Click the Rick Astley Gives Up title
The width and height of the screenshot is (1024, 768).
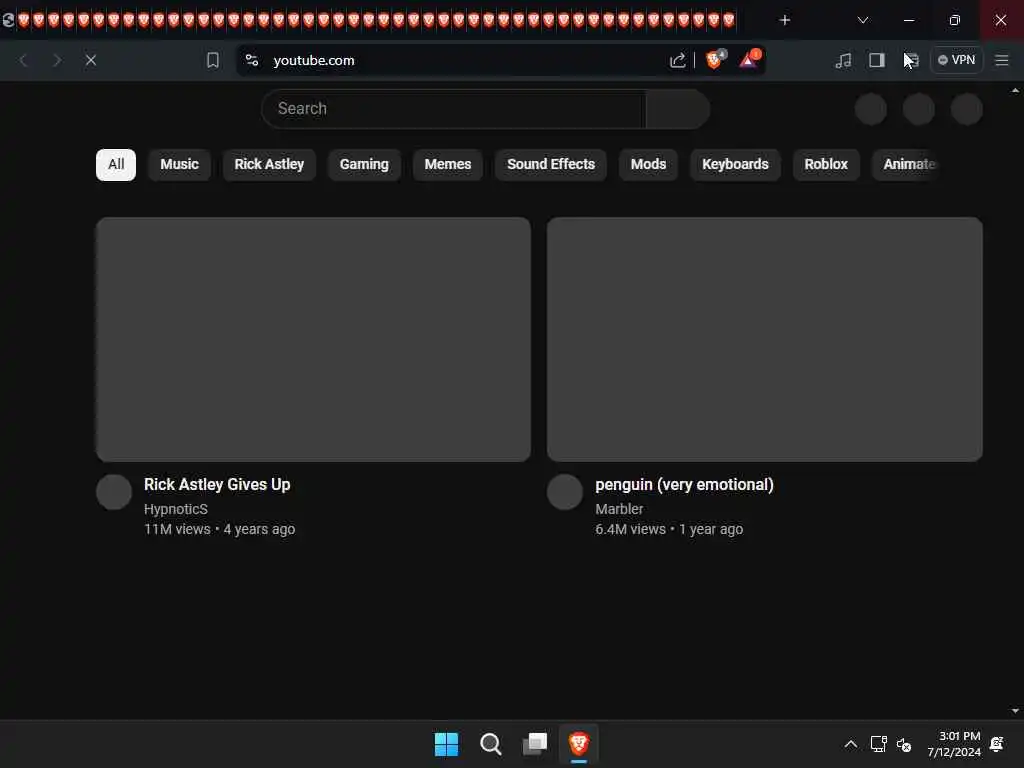217,485
